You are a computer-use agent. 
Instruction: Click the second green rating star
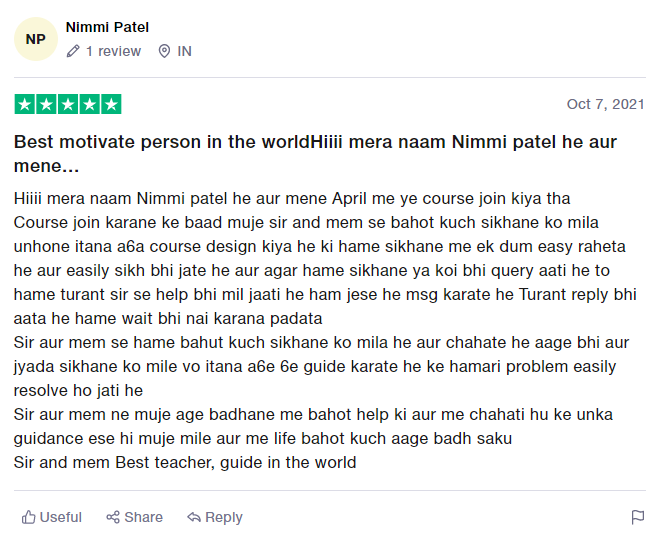click(46, 104)
